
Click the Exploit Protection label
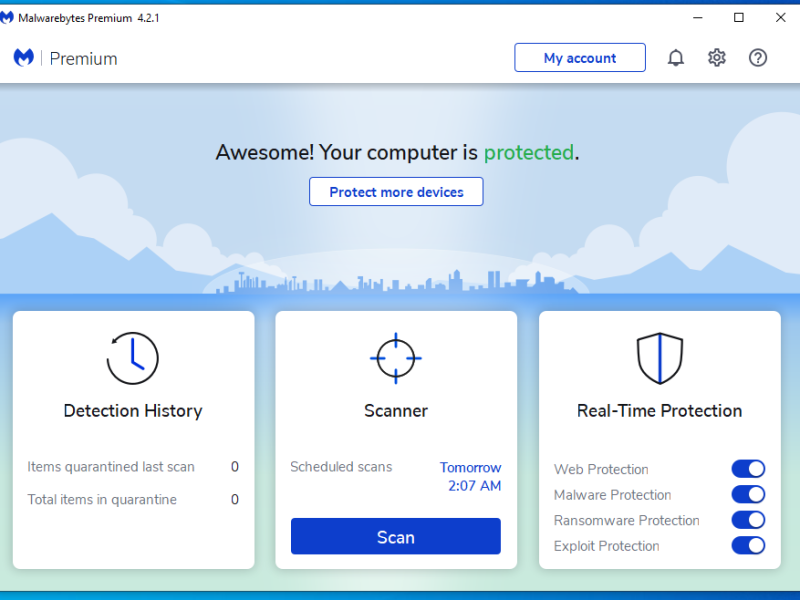tap(607, 546)
